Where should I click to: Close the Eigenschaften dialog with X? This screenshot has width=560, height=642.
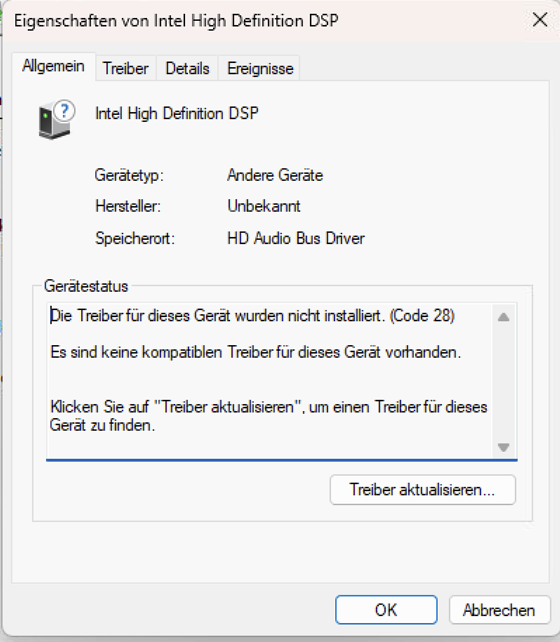[540, 19]
